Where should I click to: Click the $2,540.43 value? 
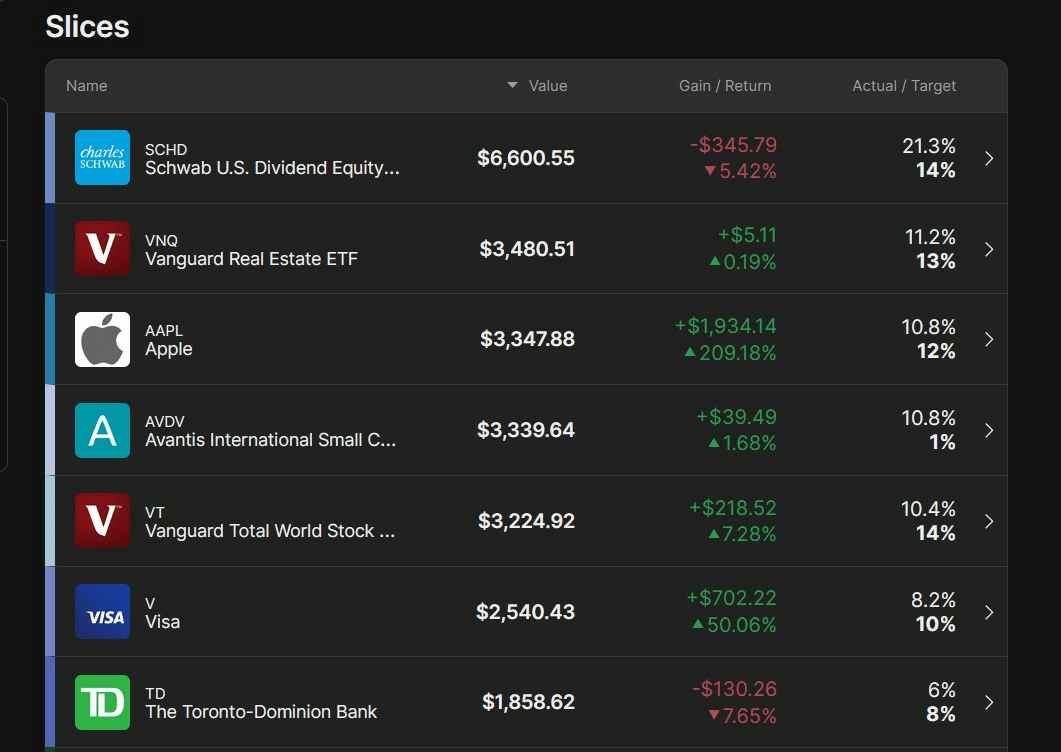tap(525, 612)
